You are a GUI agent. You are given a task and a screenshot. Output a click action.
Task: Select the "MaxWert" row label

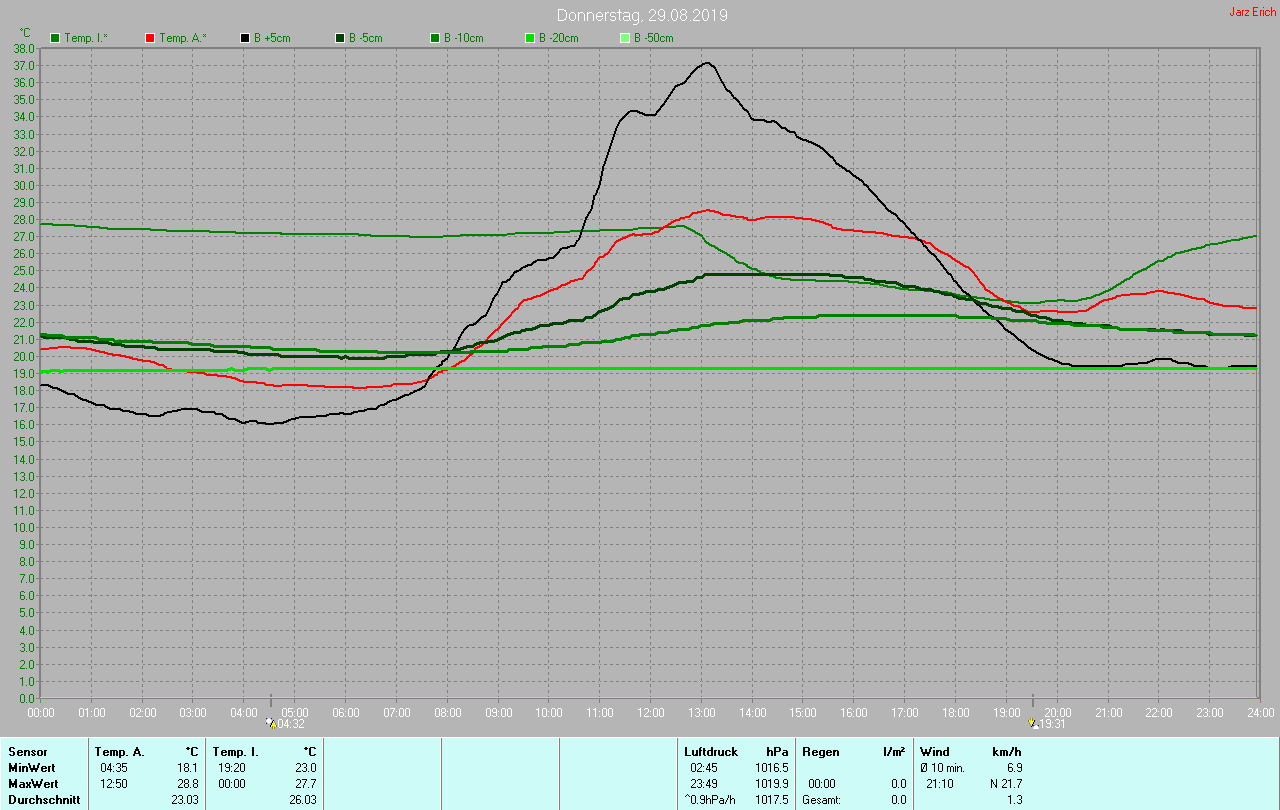point(33,784)
